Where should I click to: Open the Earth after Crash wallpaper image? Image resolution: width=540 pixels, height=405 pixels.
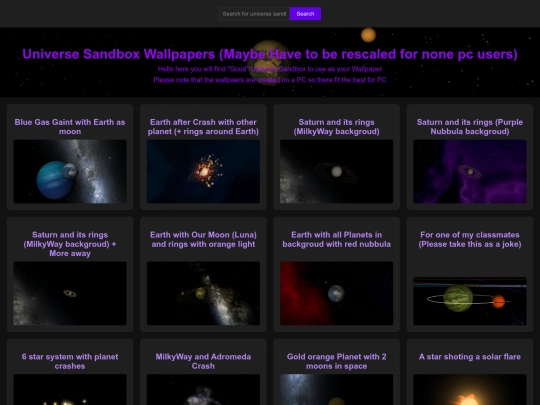pos(203,172)
